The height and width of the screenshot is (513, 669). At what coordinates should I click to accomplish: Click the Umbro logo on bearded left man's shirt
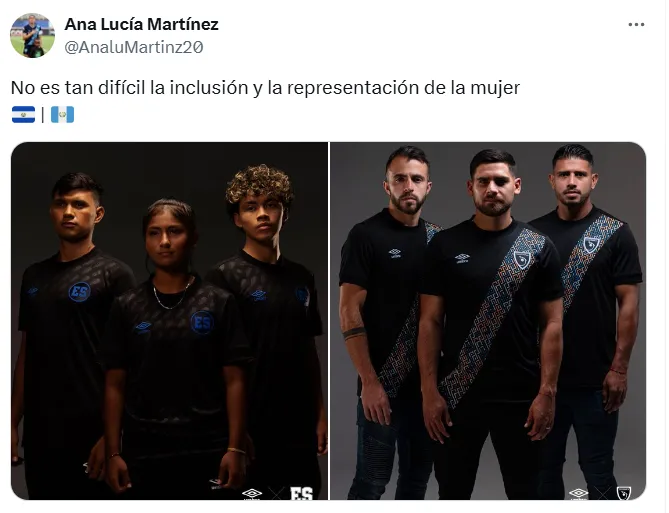pos(395,253)
